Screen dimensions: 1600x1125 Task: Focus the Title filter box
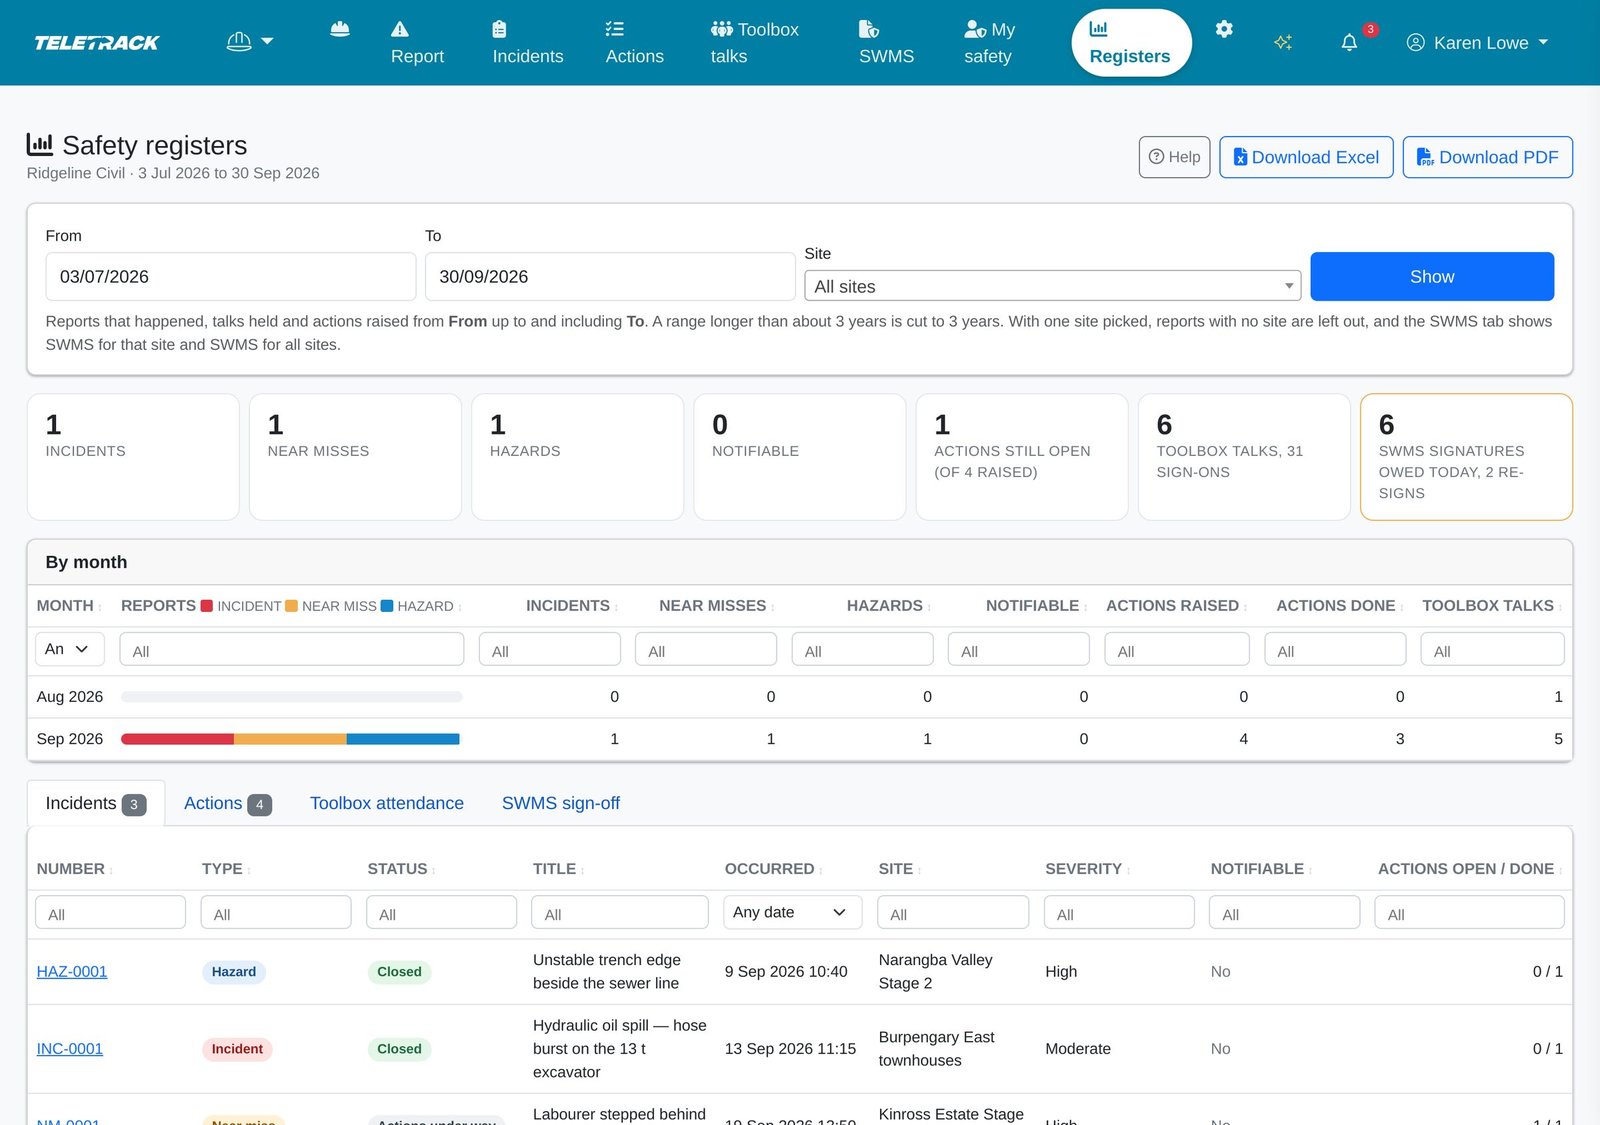620,913
